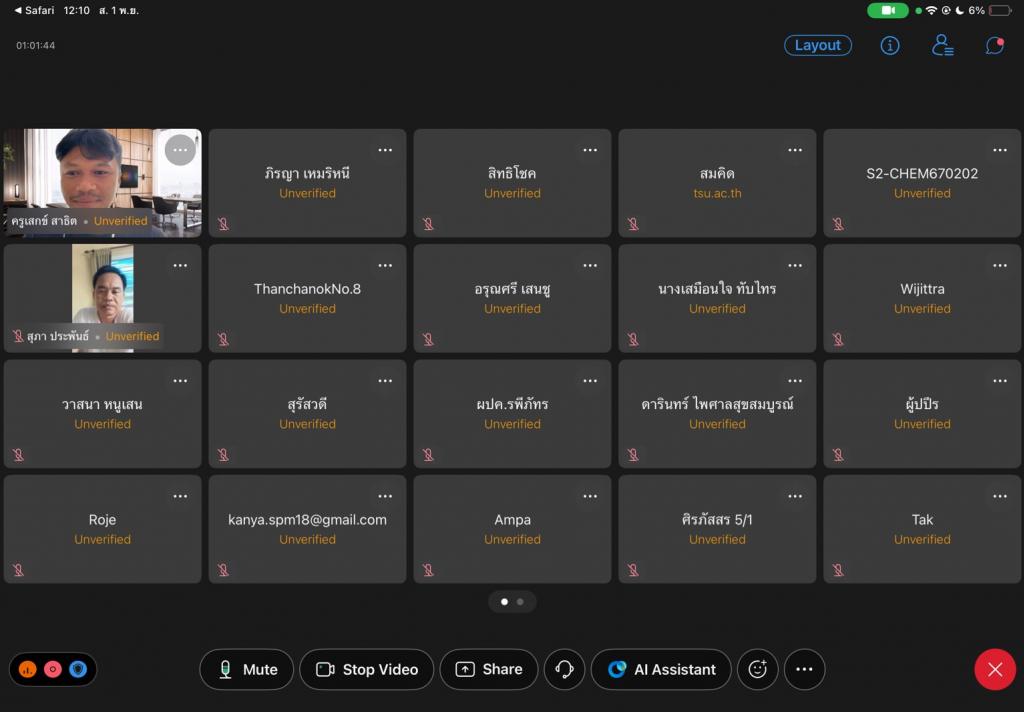This screenshot has height=712, width=1024.
Task: Leave the meeting with the red X button
Action: 994,670
